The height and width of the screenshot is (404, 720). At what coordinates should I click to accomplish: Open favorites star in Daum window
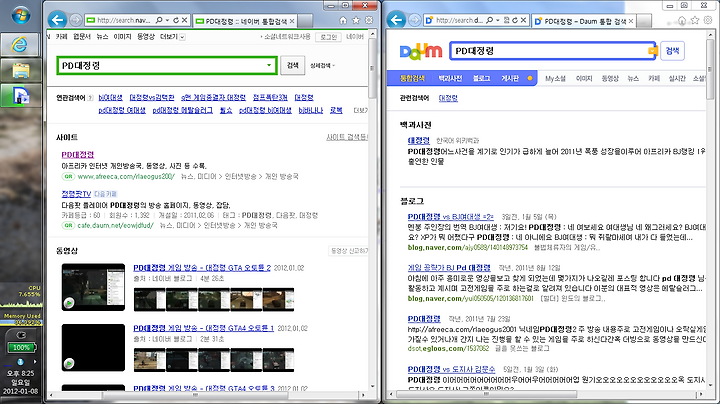695,20
